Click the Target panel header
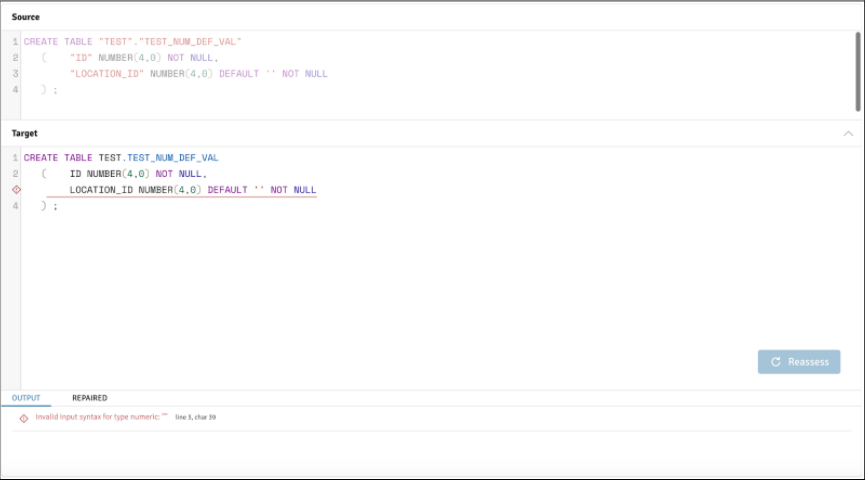The image size is (865, 480). point(25,133)
